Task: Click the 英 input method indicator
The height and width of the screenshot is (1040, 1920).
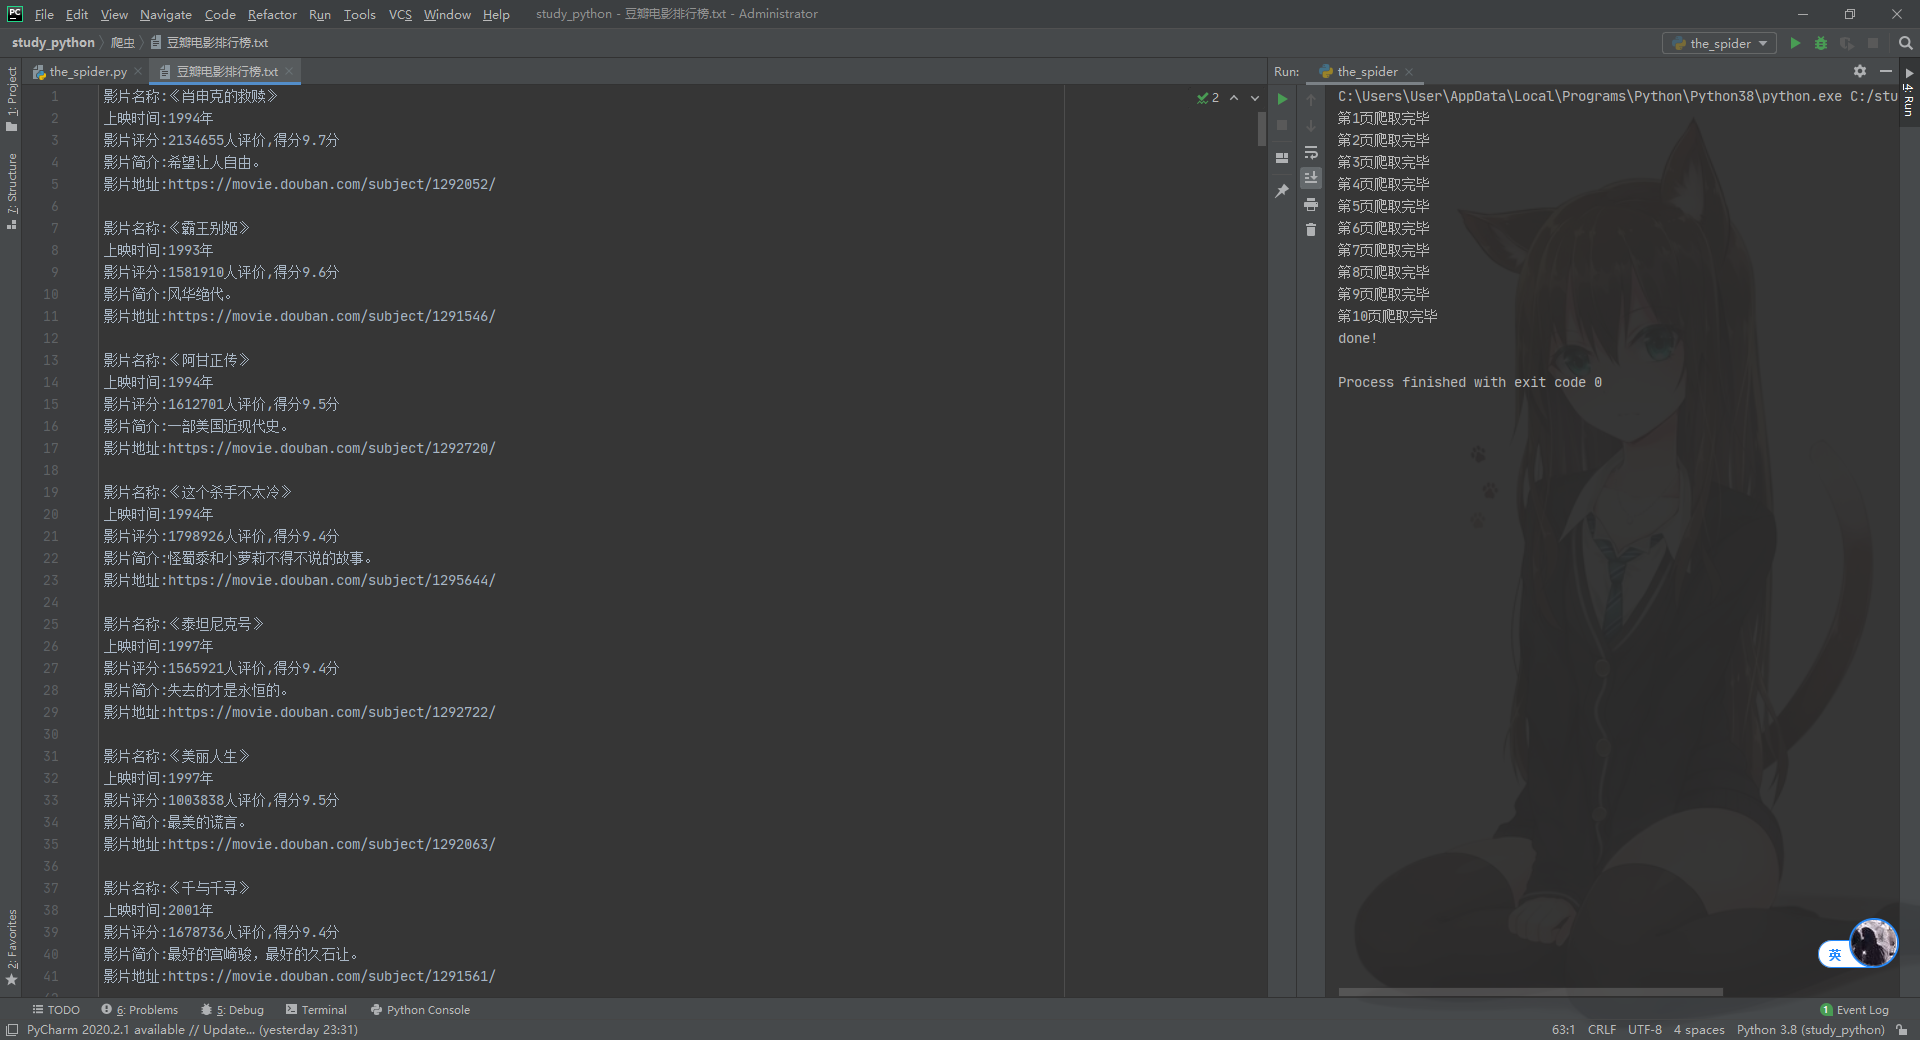Action: 1834,955
